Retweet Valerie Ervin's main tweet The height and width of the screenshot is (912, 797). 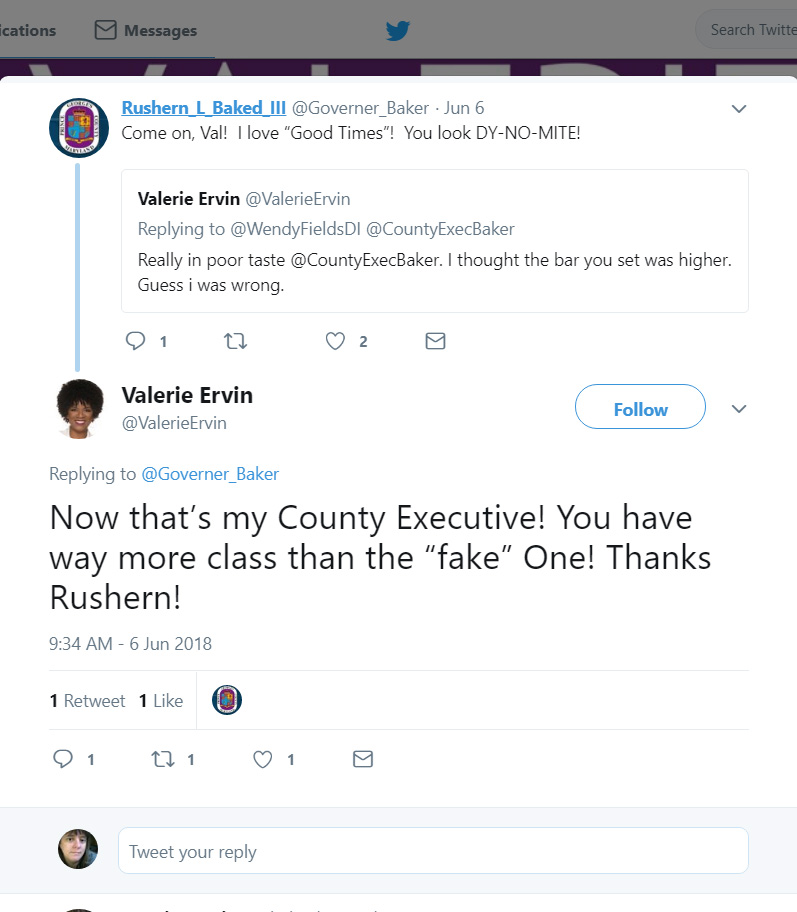tap(162, 759)
